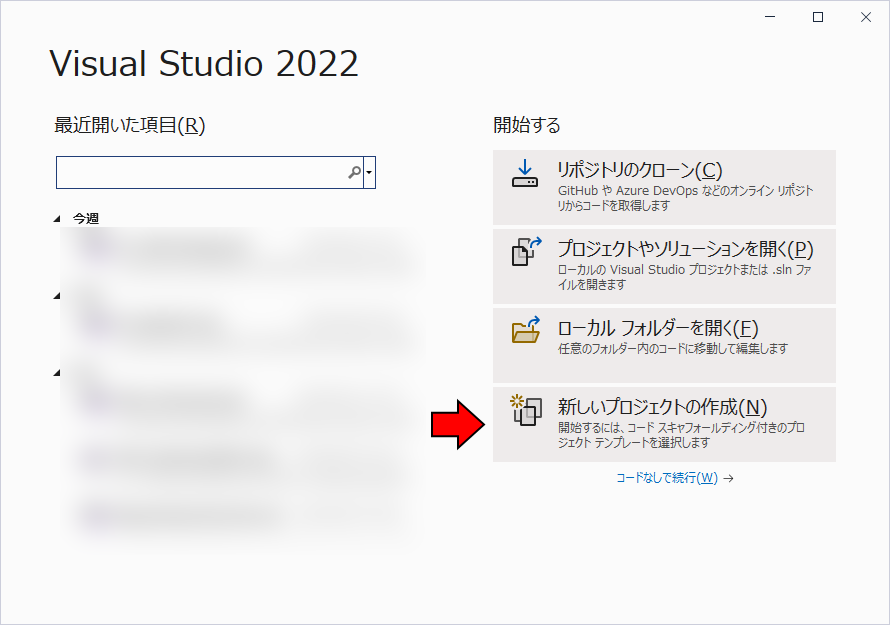
Task: Click the magnifier icon in the search box
Action: tap(354, 172)
